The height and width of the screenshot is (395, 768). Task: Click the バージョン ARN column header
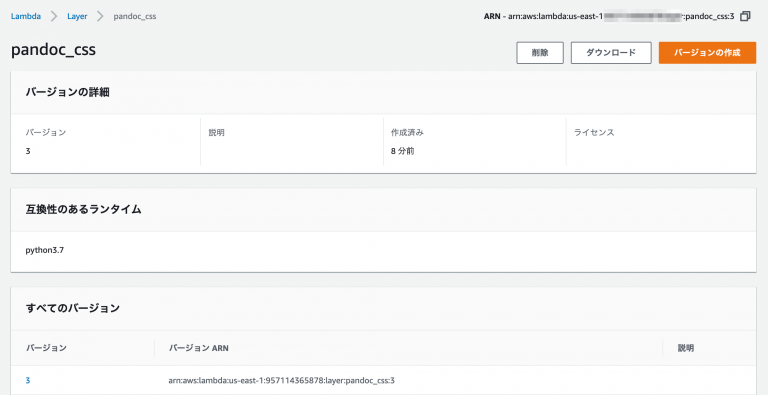(198, 348)
